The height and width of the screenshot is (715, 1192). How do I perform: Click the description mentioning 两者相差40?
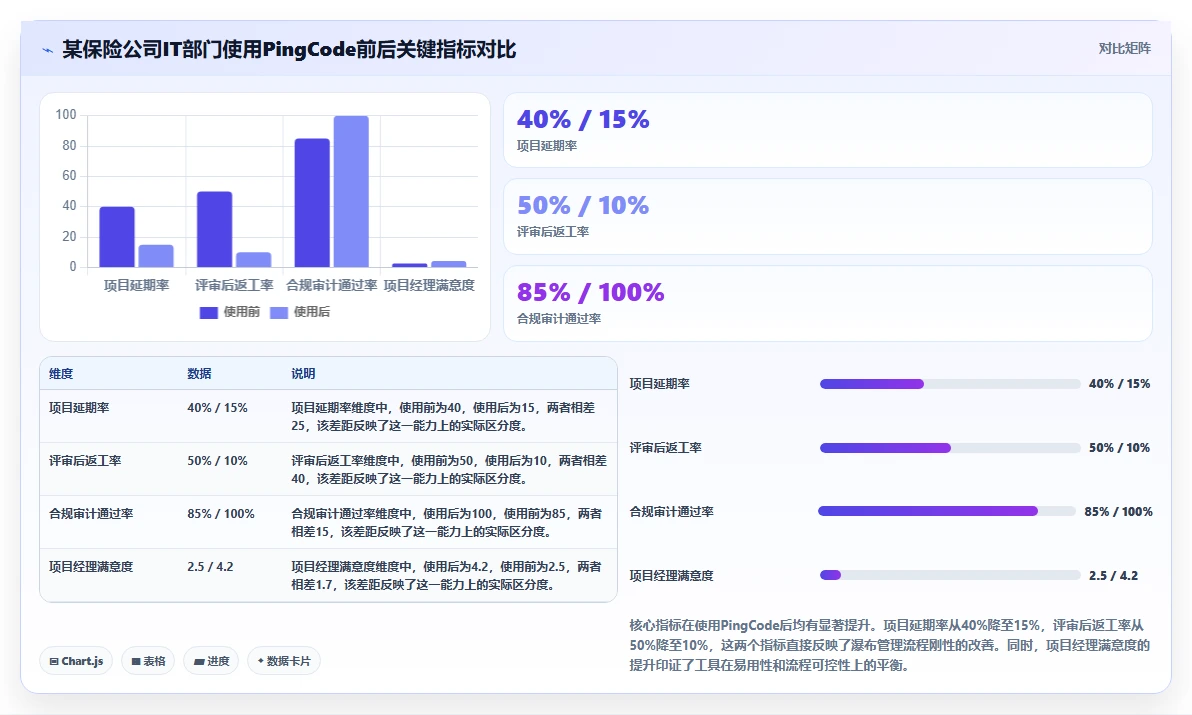click(449, 470)
